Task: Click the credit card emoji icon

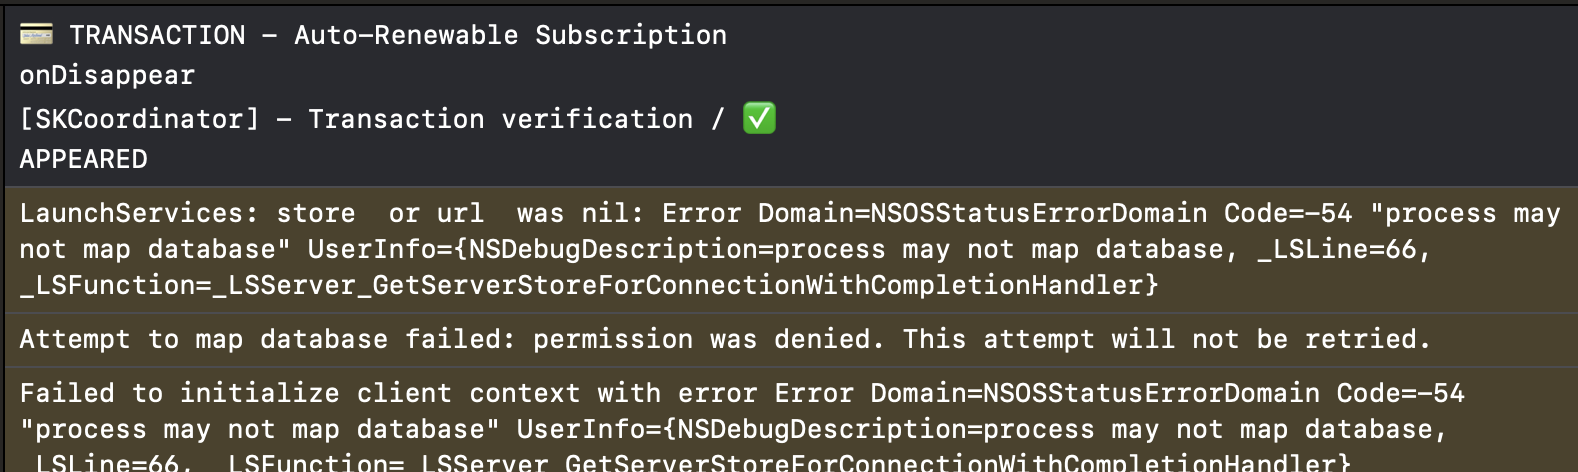Action: tap(36, 34)
